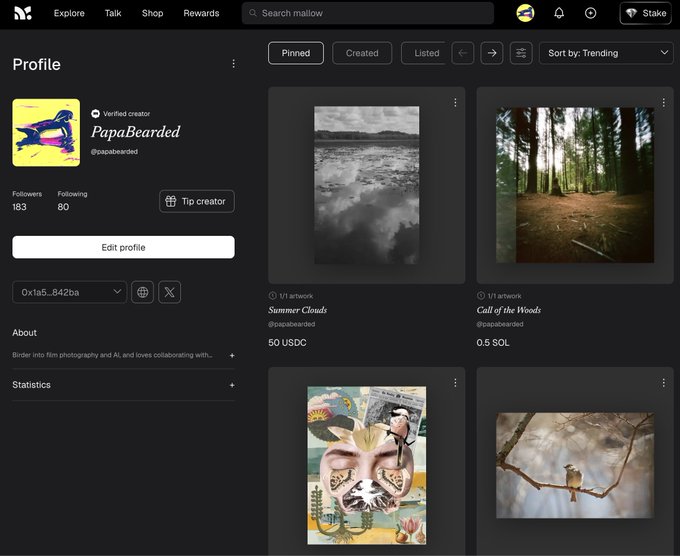Open the Summer Clouds title link
This screenshot has height=556, width=680.
point(298,310)
